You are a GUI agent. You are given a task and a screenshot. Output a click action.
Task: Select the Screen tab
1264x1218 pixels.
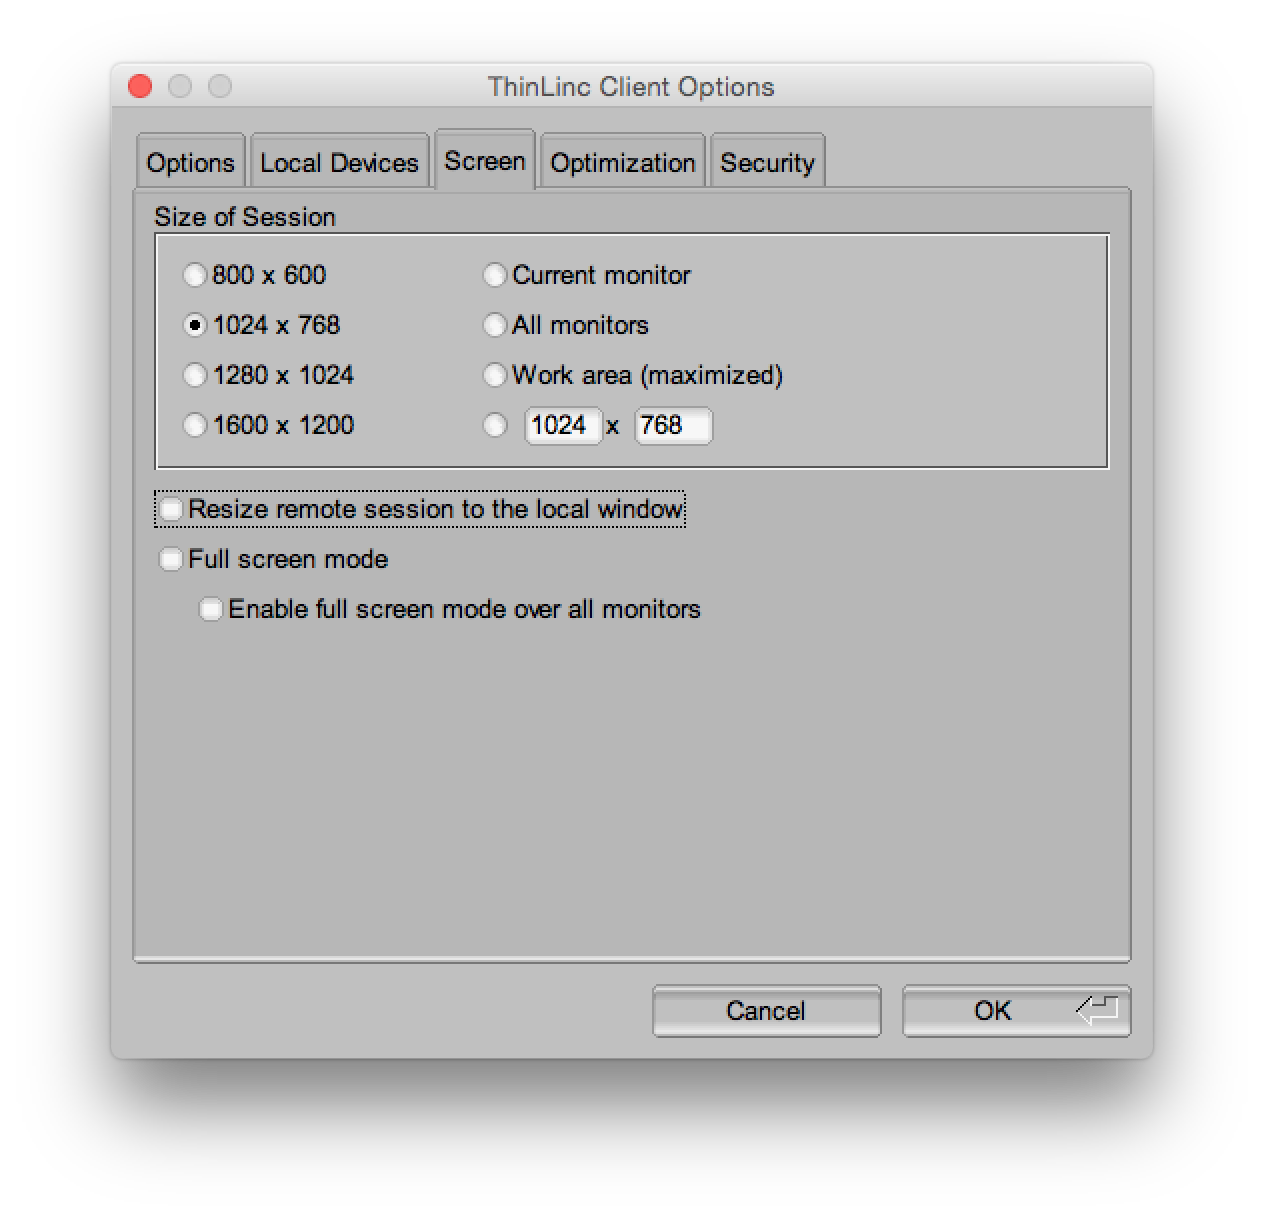pyautogui.click(x=485, y=161)
